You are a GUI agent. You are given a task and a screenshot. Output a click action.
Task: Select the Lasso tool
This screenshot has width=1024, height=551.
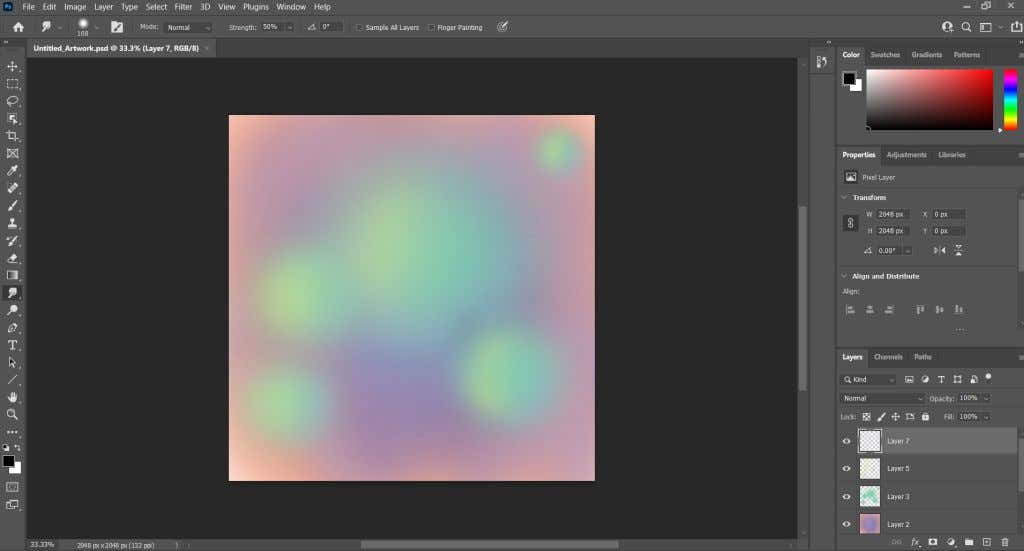13,101
